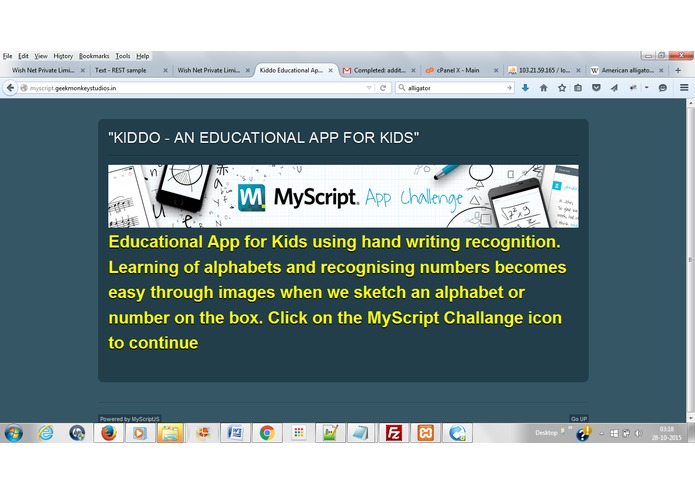The image size is (695, 494).
Task: Click the search box containing alligator
Action: coord(454,88)
